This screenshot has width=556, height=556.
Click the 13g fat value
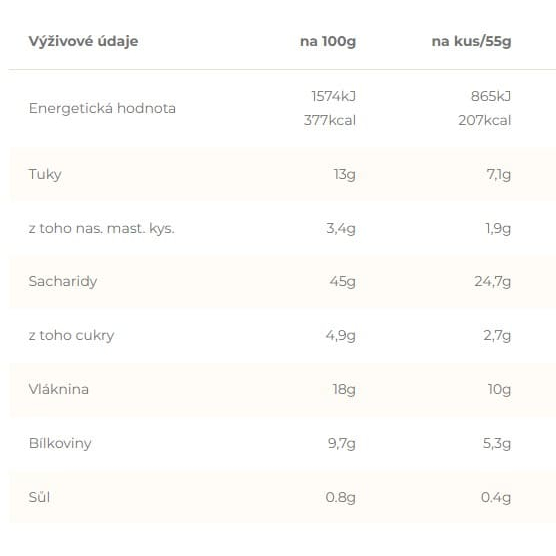(x=344, y=174)
